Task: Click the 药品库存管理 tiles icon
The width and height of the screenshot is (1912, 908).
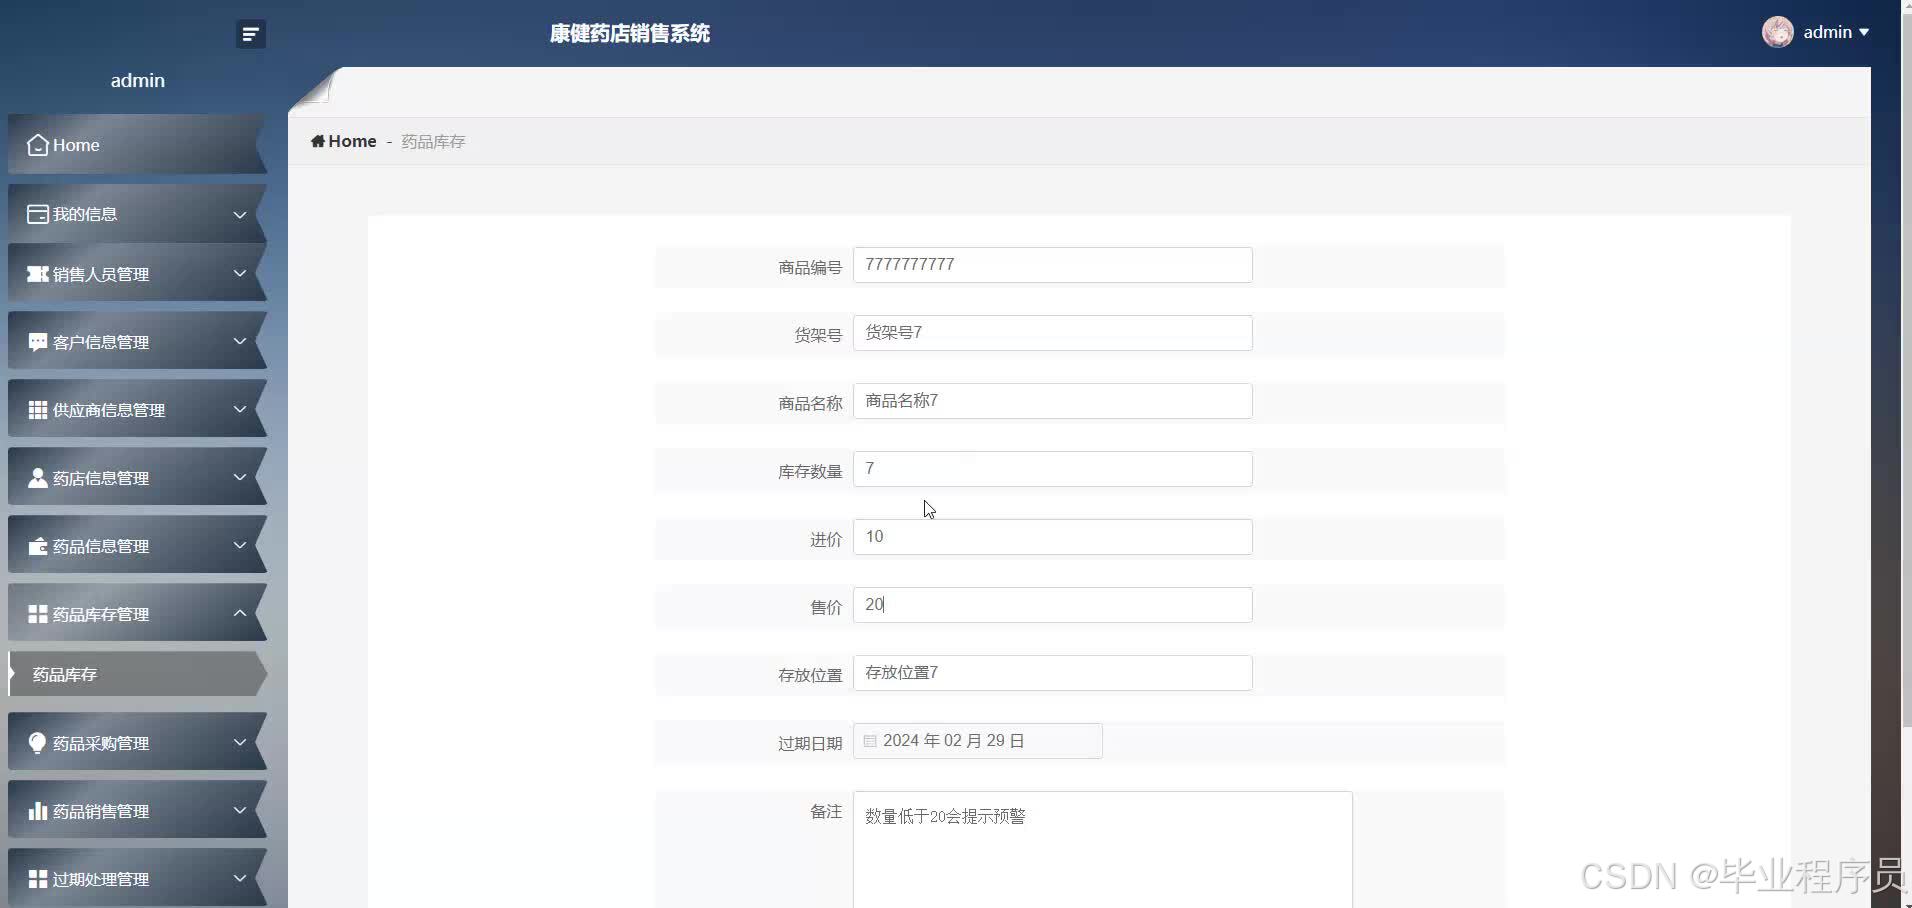Action: click(38, 614)
